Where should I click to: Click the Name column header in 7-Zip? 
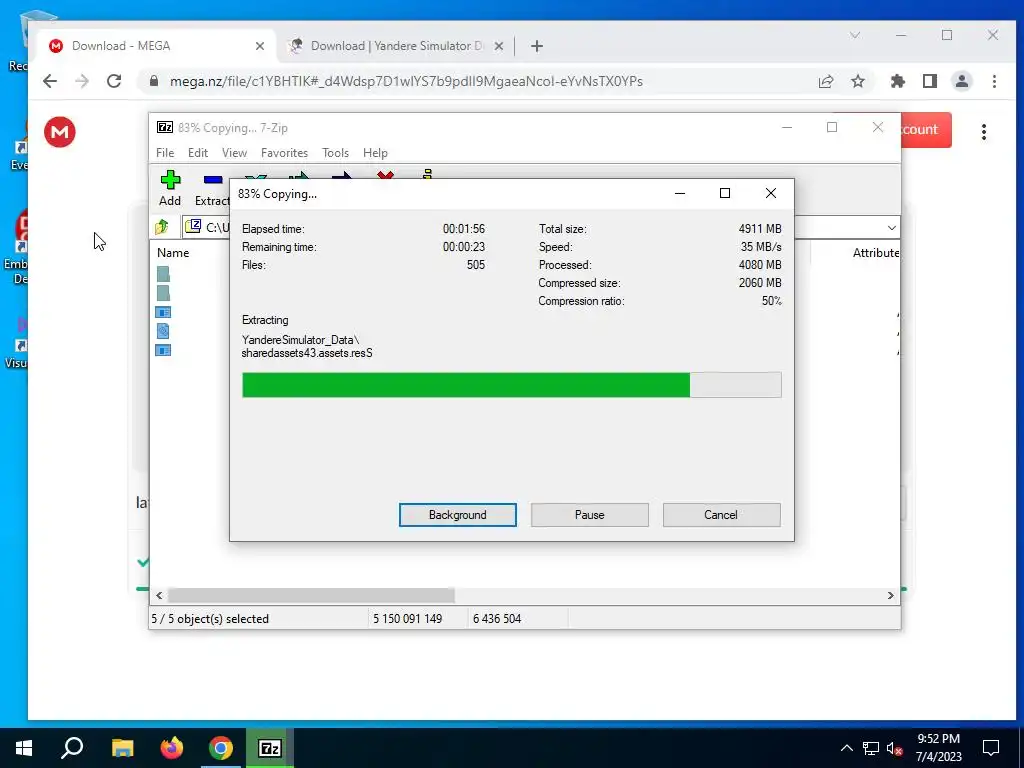click(x=173, y=253)
